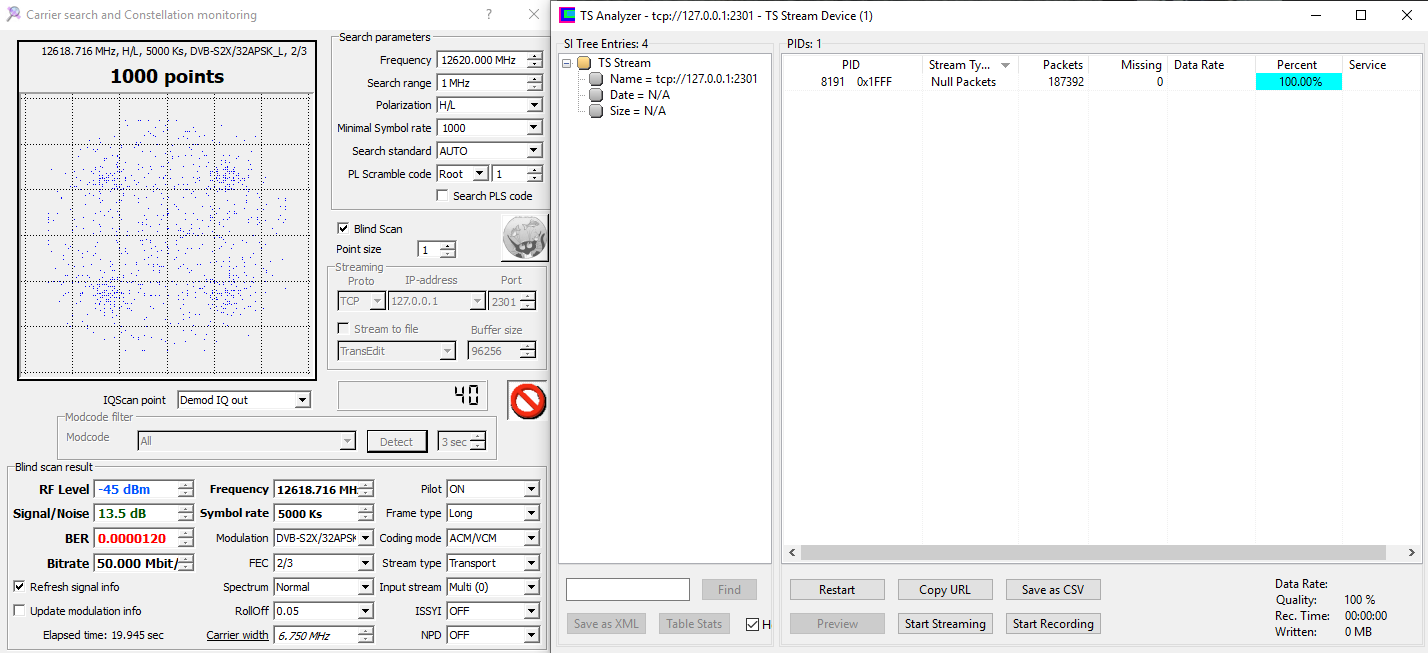Screen dimensions: 1428x653
Task: Increase the Point size stepper
Action: click(448, 246)
